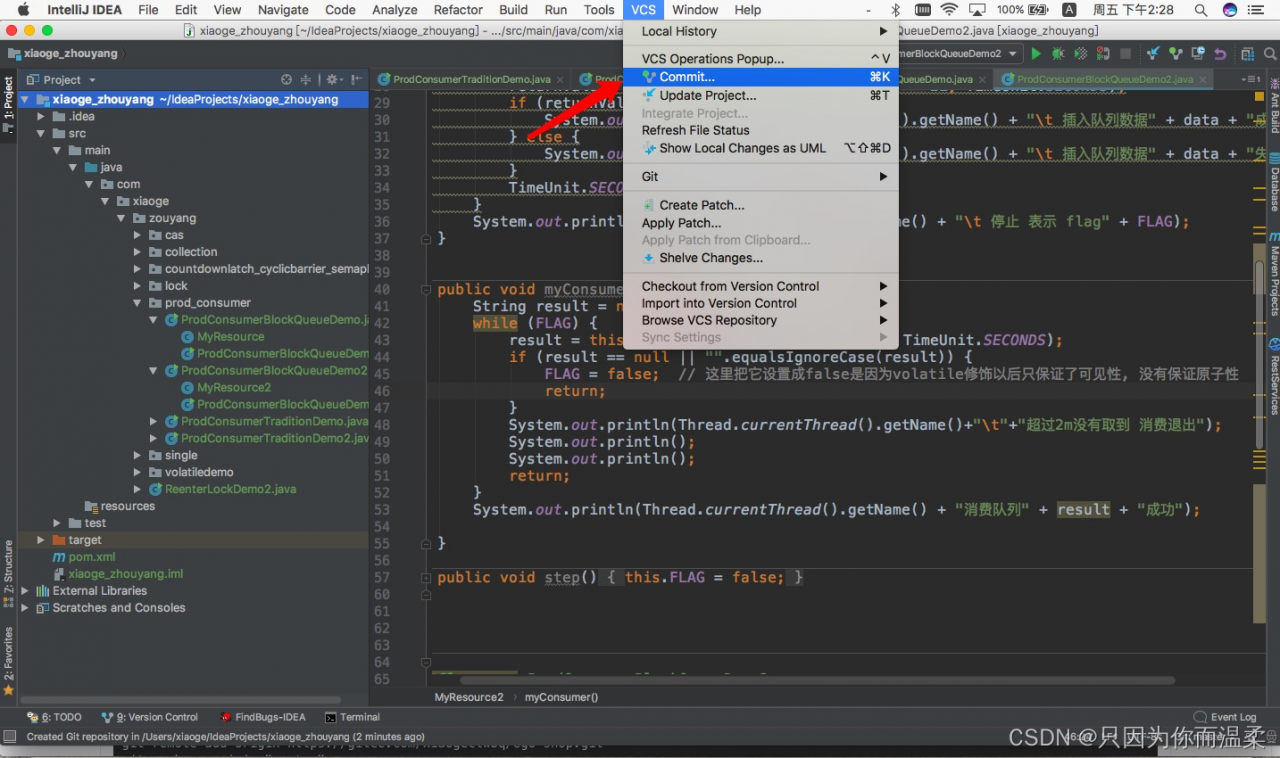The image size is (1280, 758).
Task: Open the hidden editor tabs list dropdown
Action: coord(1249,79)
